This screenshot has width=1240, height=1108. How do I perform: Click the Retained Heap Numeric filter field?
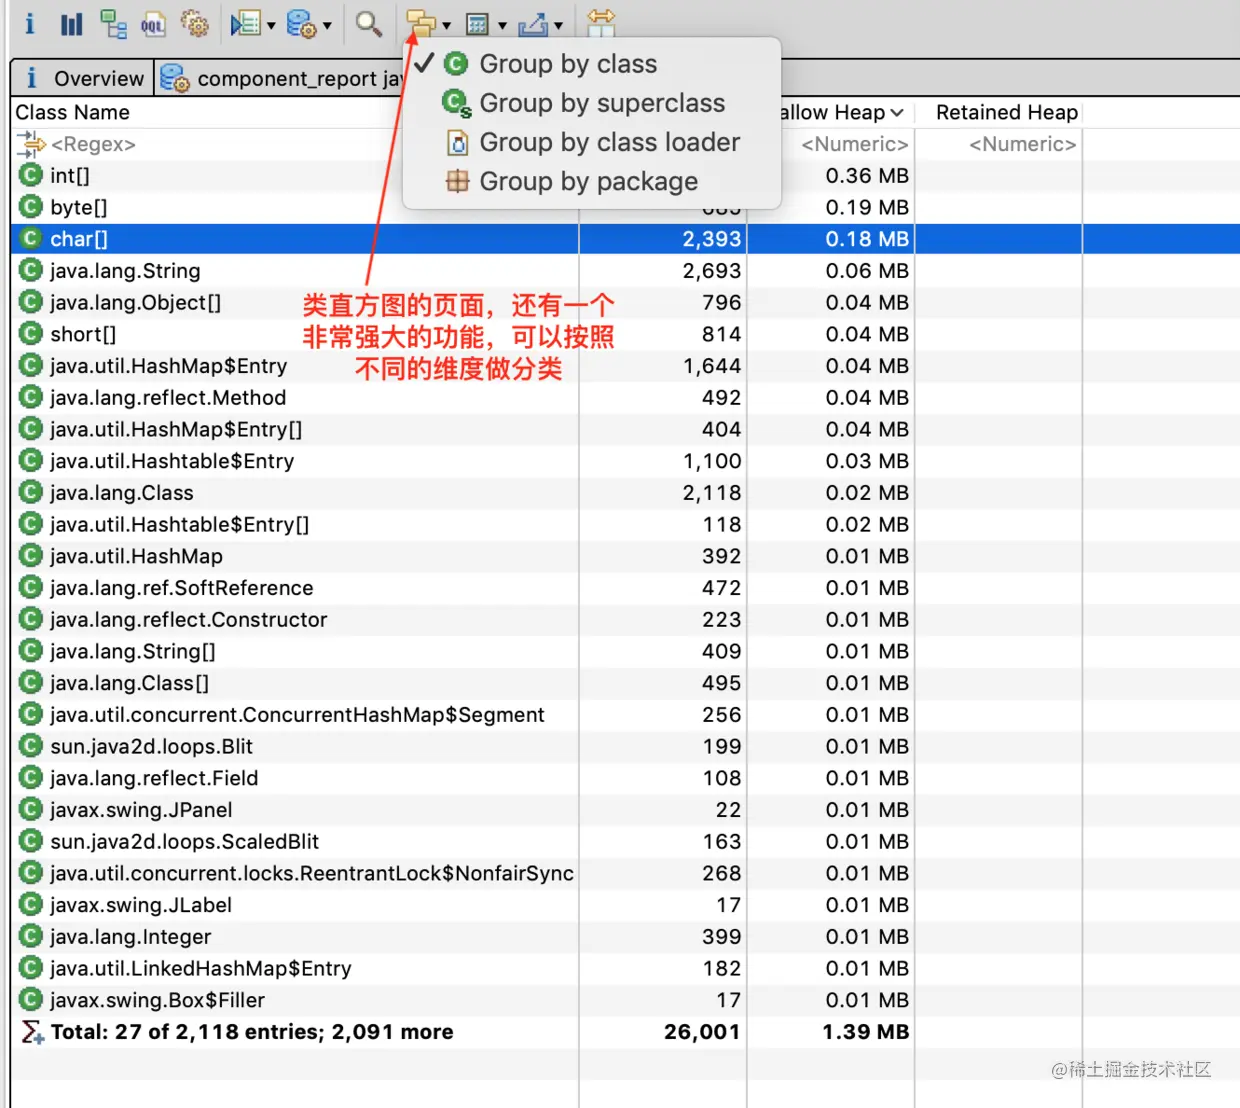click(x=1022, y=144)
